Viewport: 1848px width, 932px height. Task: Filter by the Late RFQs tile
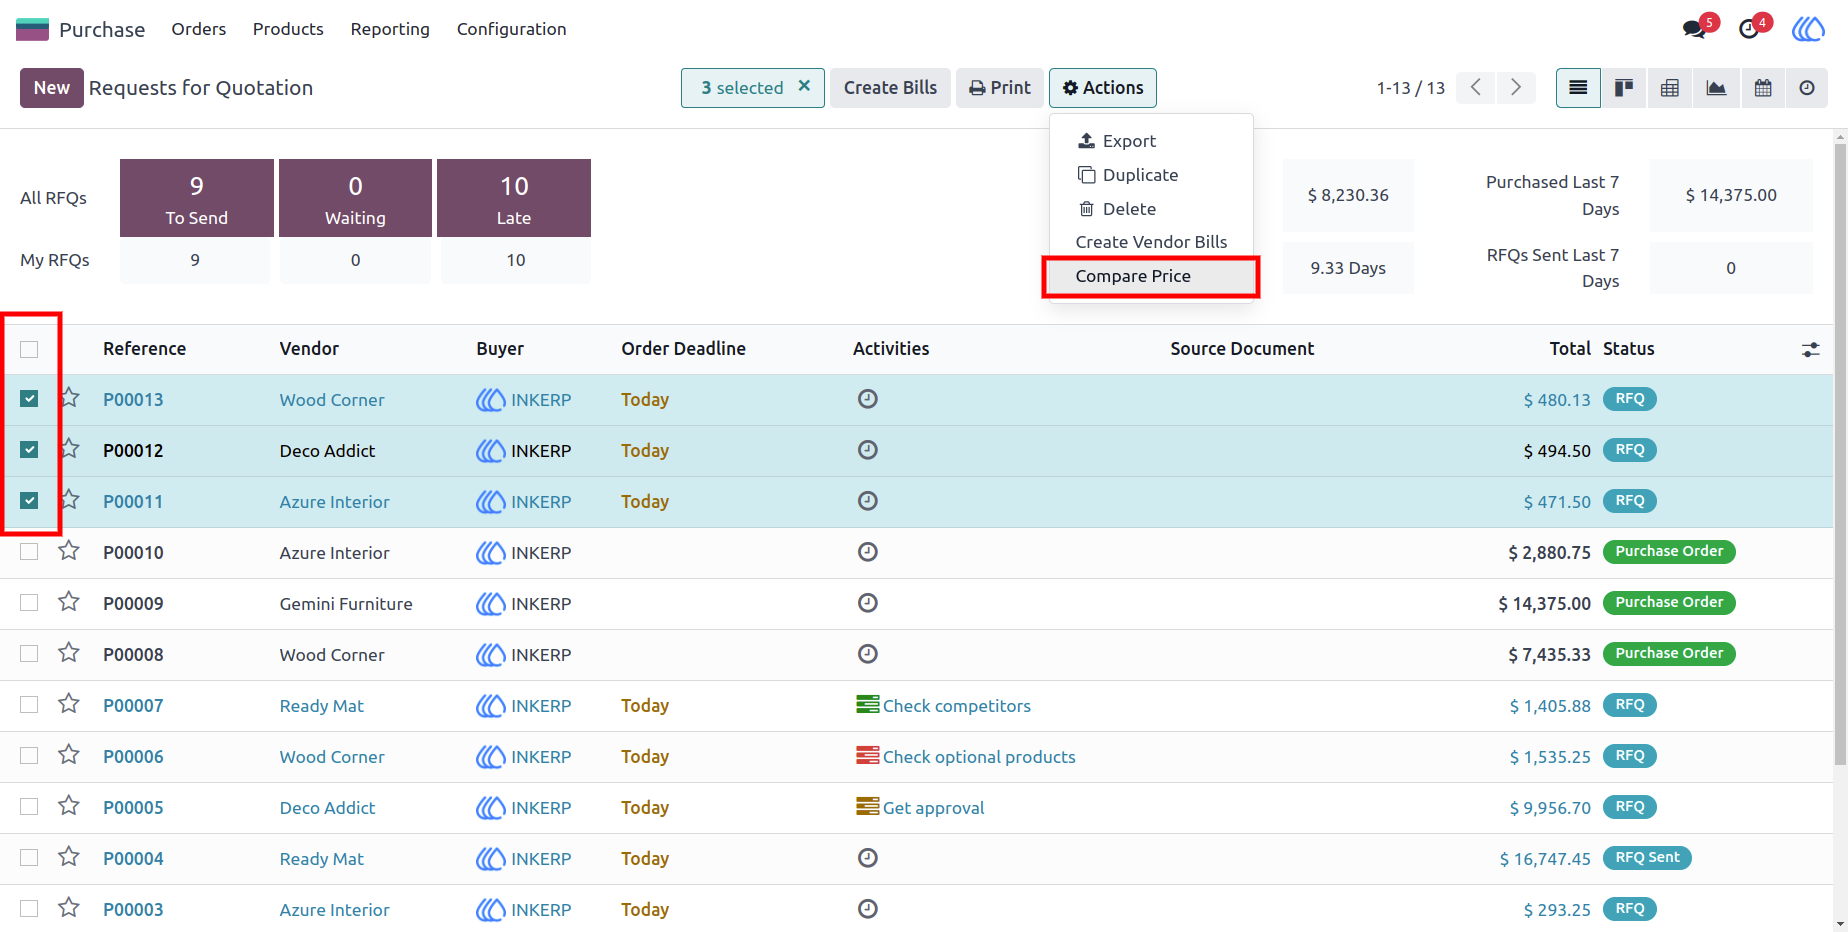pyautogui.click(x=514, y=198)
